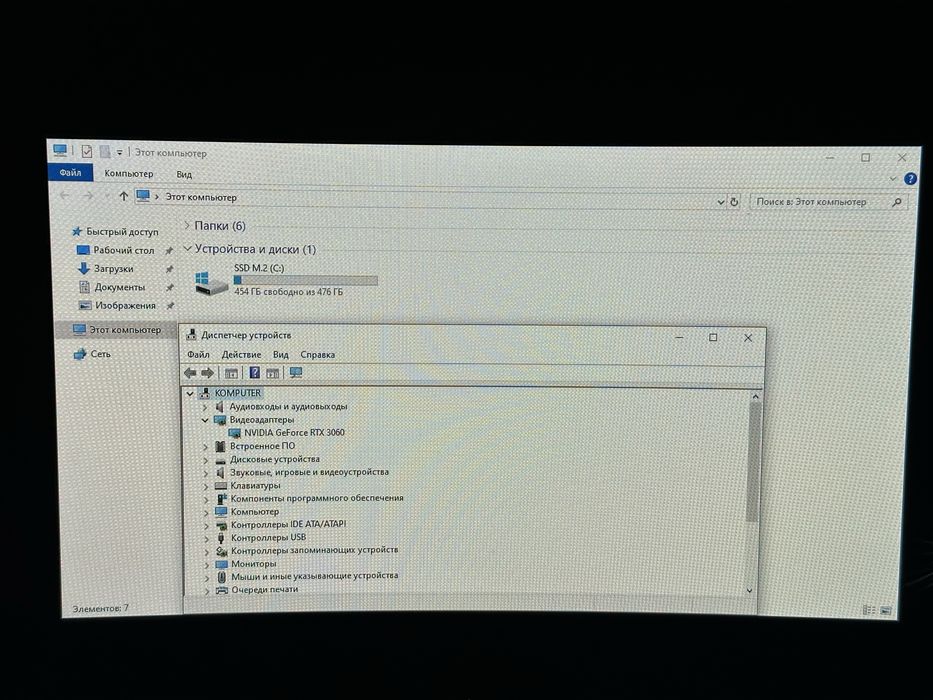Image resolution: width=933 pixels, height=700 pixels.
Task: Click the Очереди печати printer icon
Action: click(x=222, y=590)
